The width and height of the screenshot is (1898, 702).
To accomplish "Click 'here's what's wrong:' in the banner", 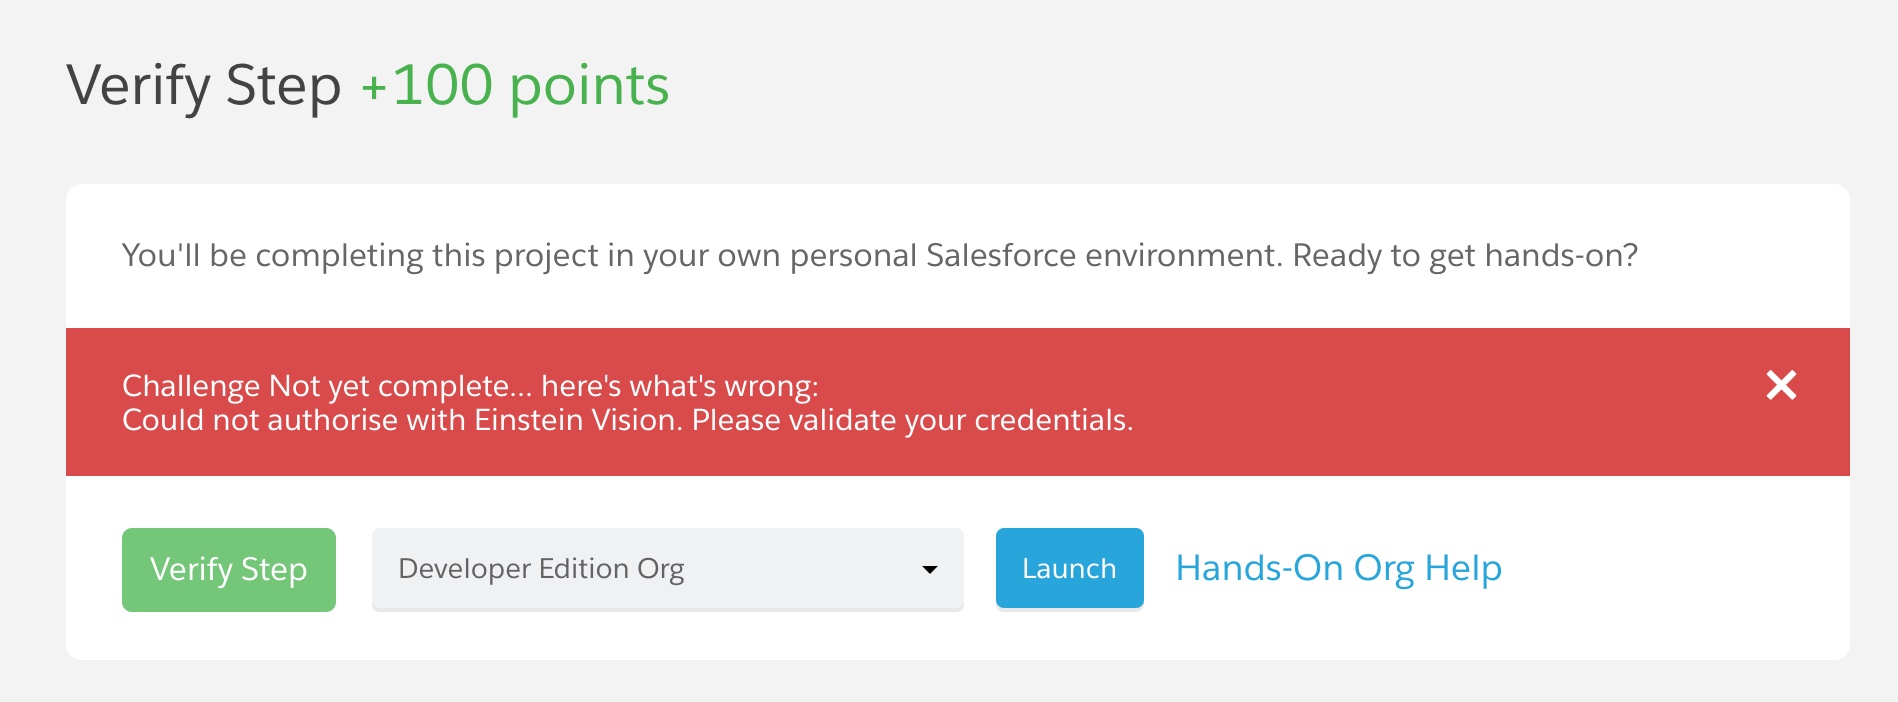I will click(x=679, y=386).
